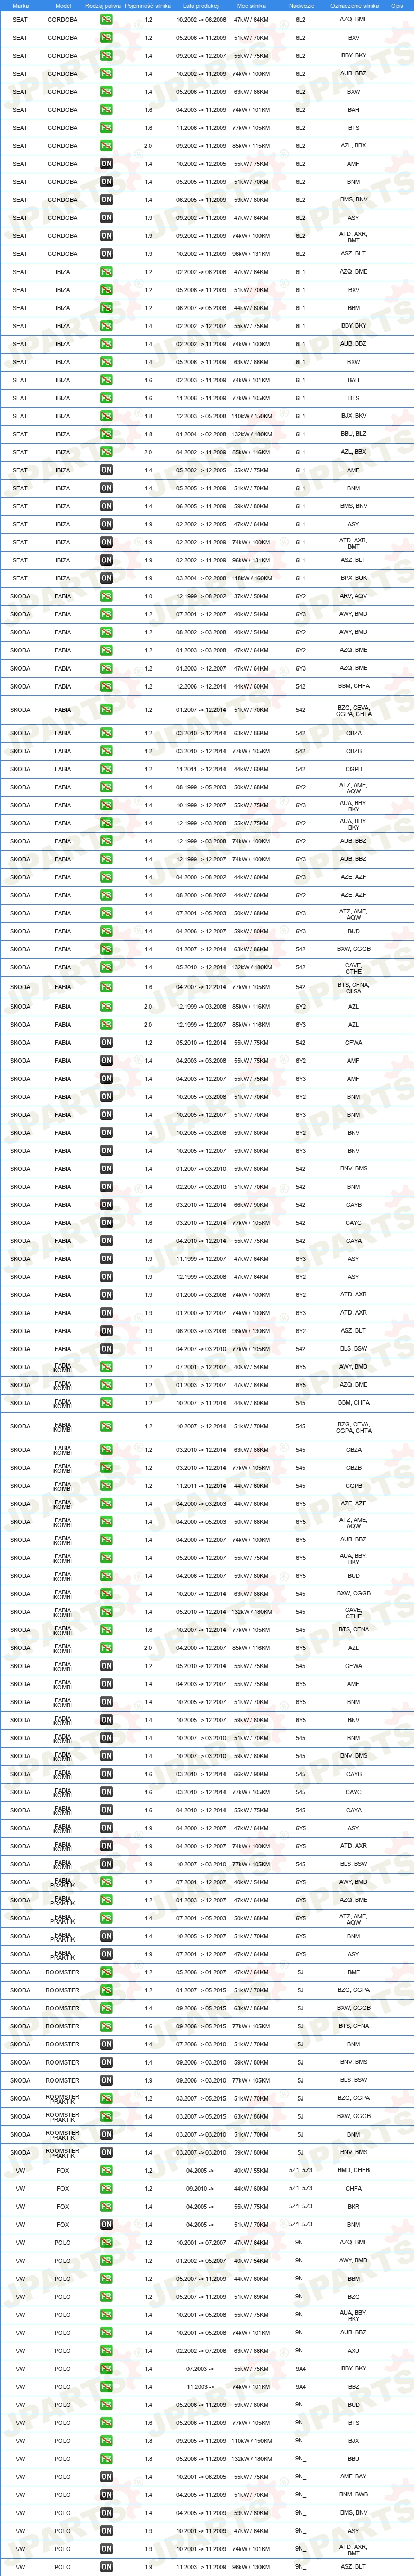This screenshot has height=2576, width=414.
Task: Select petrol icon for VW Fox CHFA engine
Action: pos(106,2189)
